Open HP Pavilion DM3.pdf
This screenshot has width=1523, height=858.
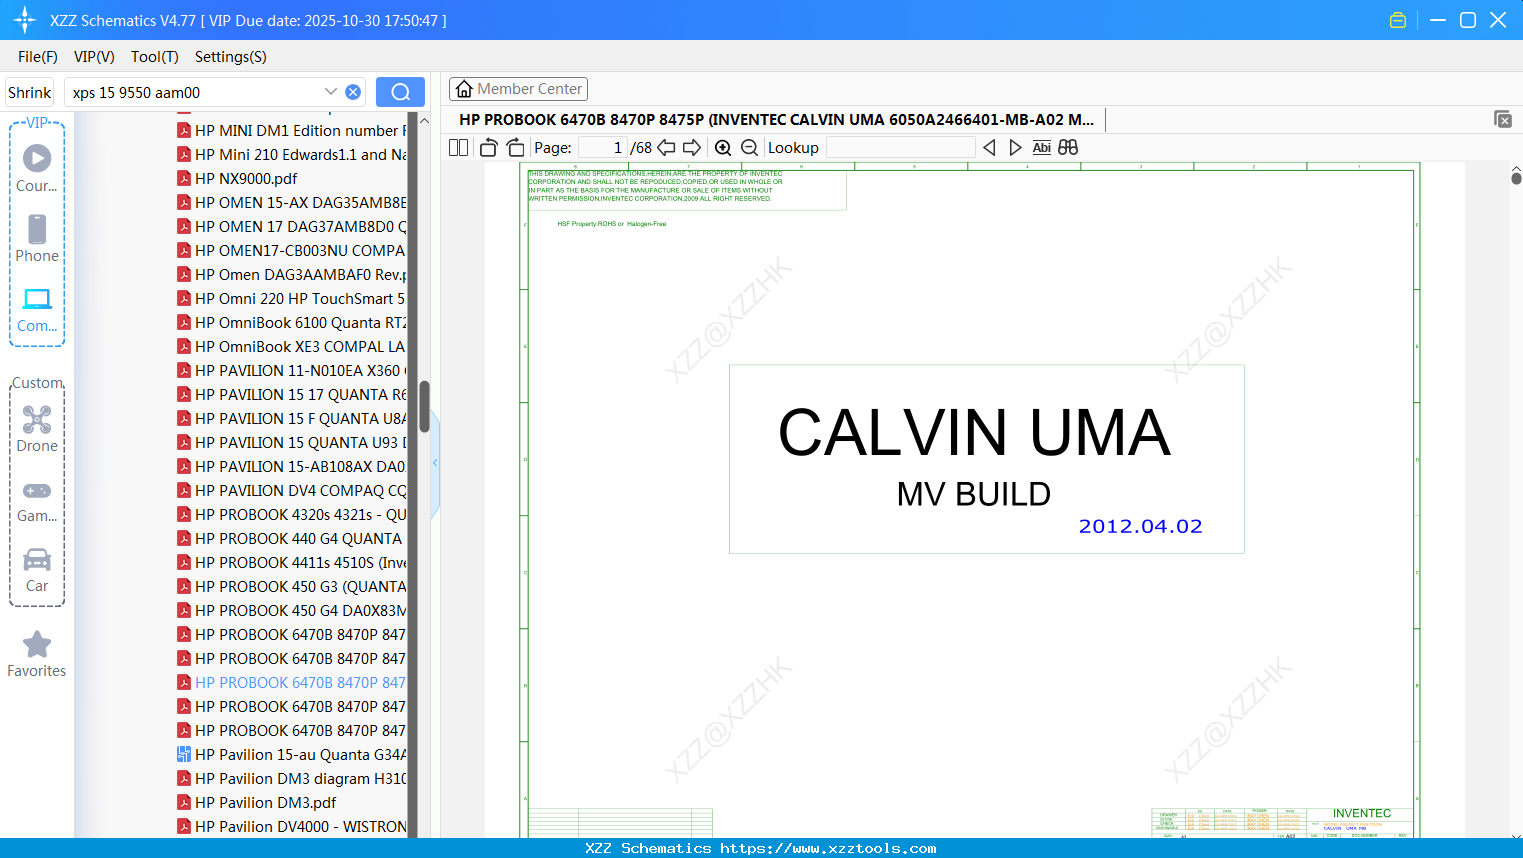257,802
